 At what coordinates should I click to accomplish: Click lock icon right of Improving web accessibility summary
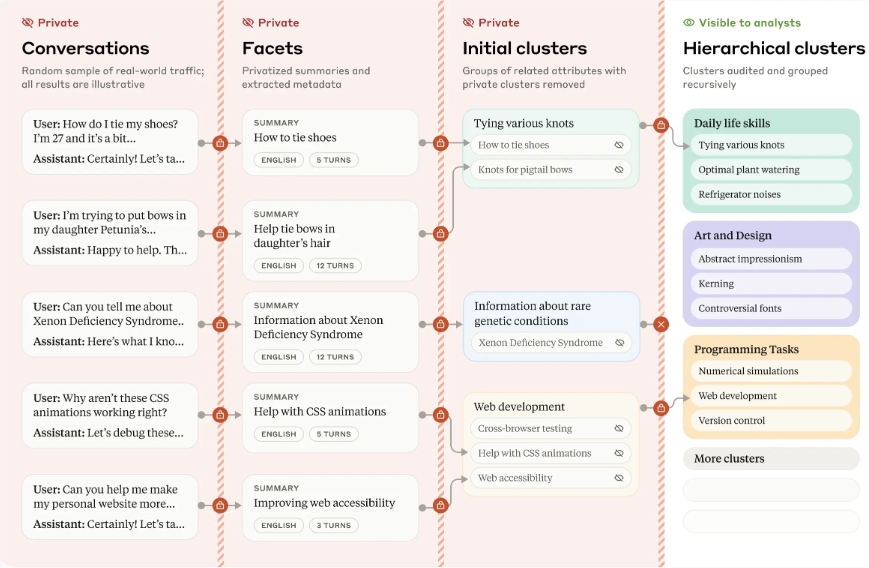pyautogui.click(x=440, y=505)
